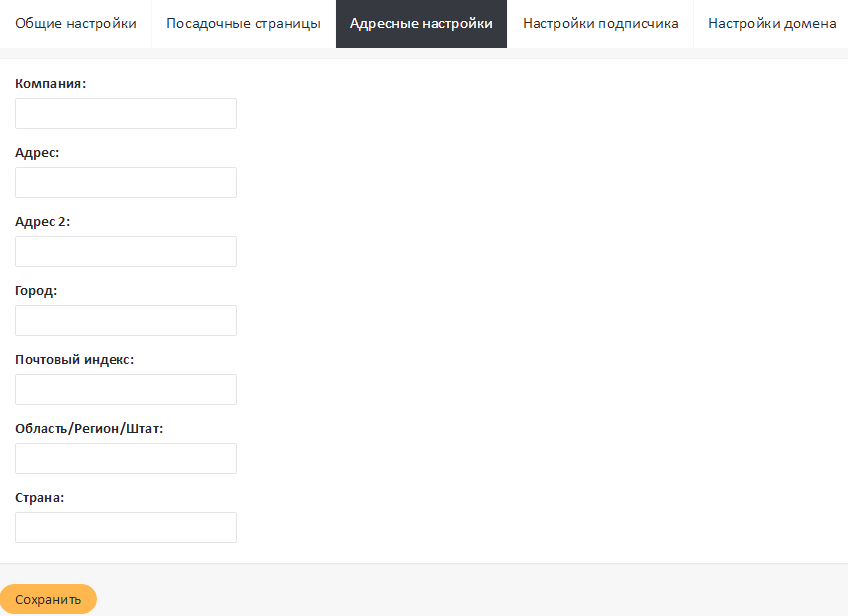Image resolution: width=848 pixels, height=616 pixels.
Task: Switch to Посадочные страницы tab
Action: (243, 24)
